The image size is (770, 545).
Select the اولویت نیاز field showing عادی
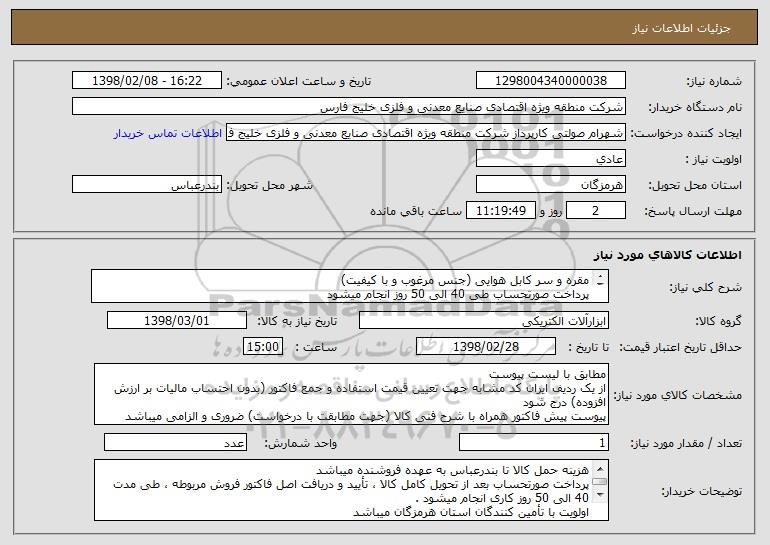tap(550, 159)
